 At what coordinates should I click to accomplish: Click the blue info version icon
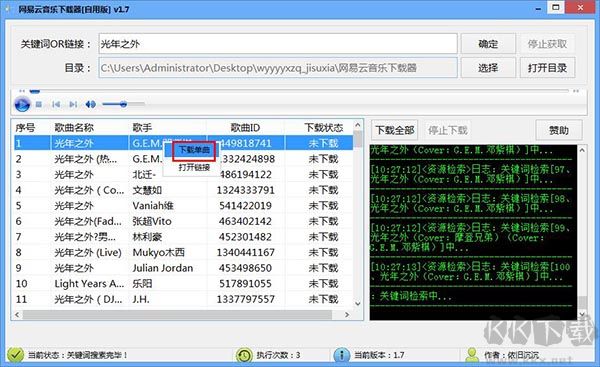[341, 355]
